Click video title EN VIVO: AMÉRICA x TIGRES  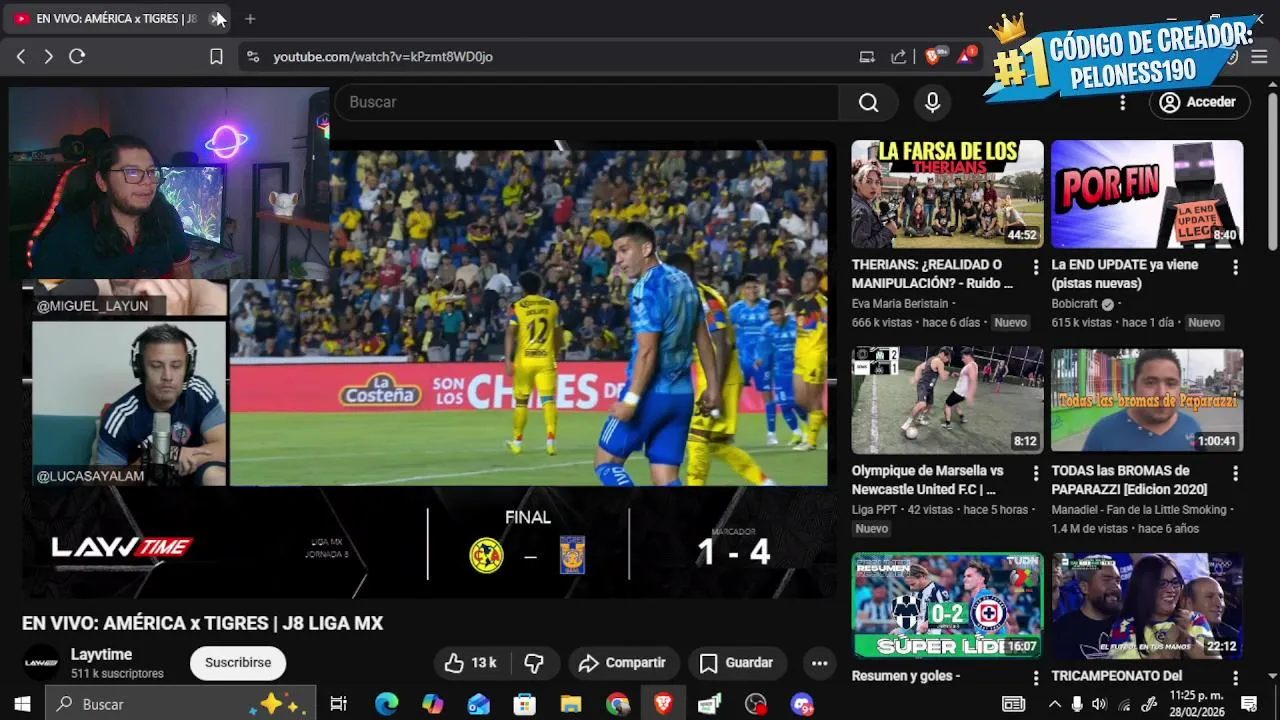click(202, 623)
